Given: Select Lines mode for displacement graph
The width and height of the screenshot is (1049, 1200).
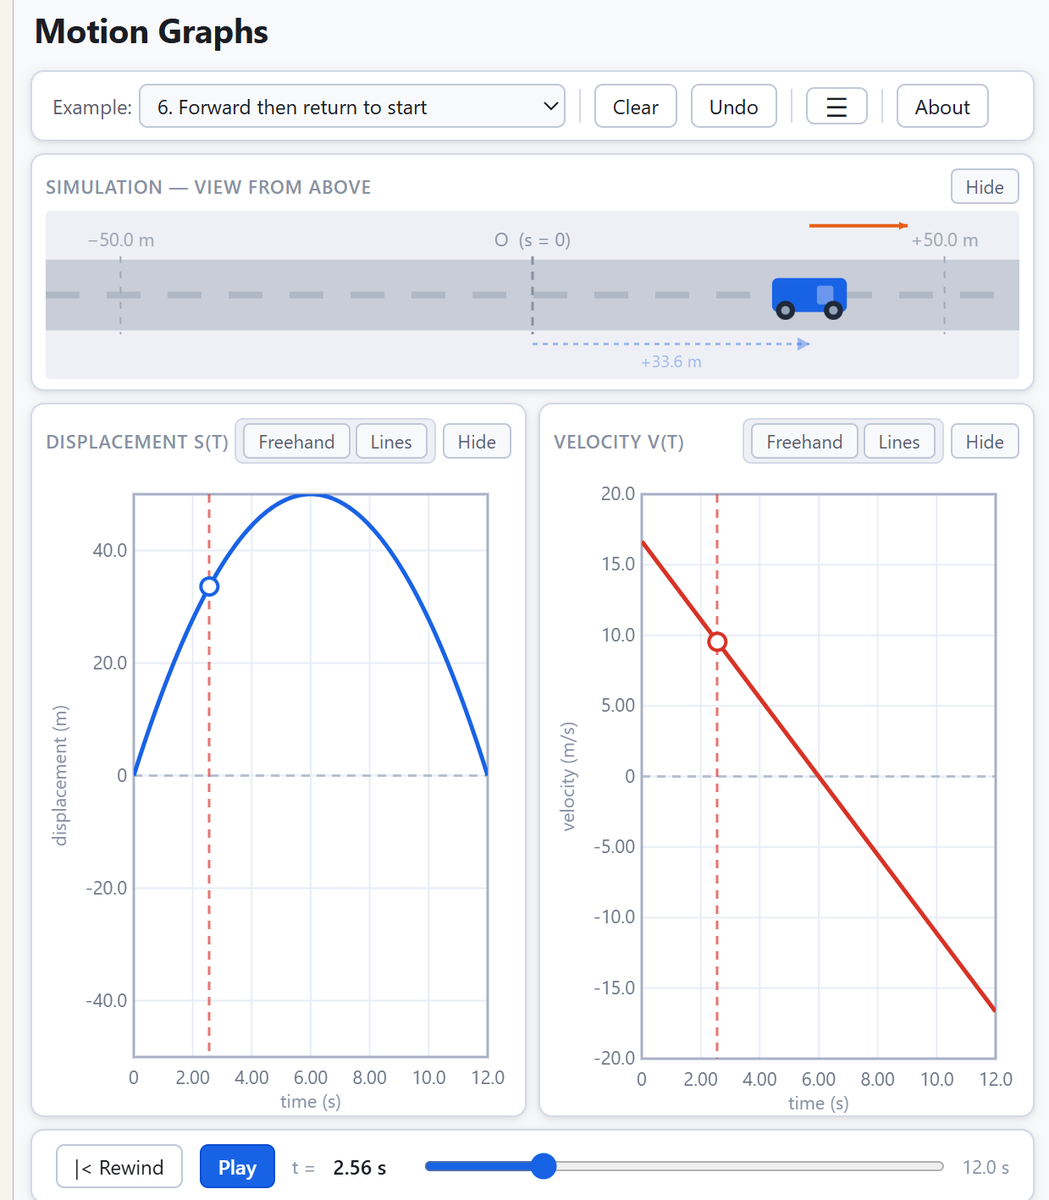Looking at the screenshot, I should (x=391, y=442).
